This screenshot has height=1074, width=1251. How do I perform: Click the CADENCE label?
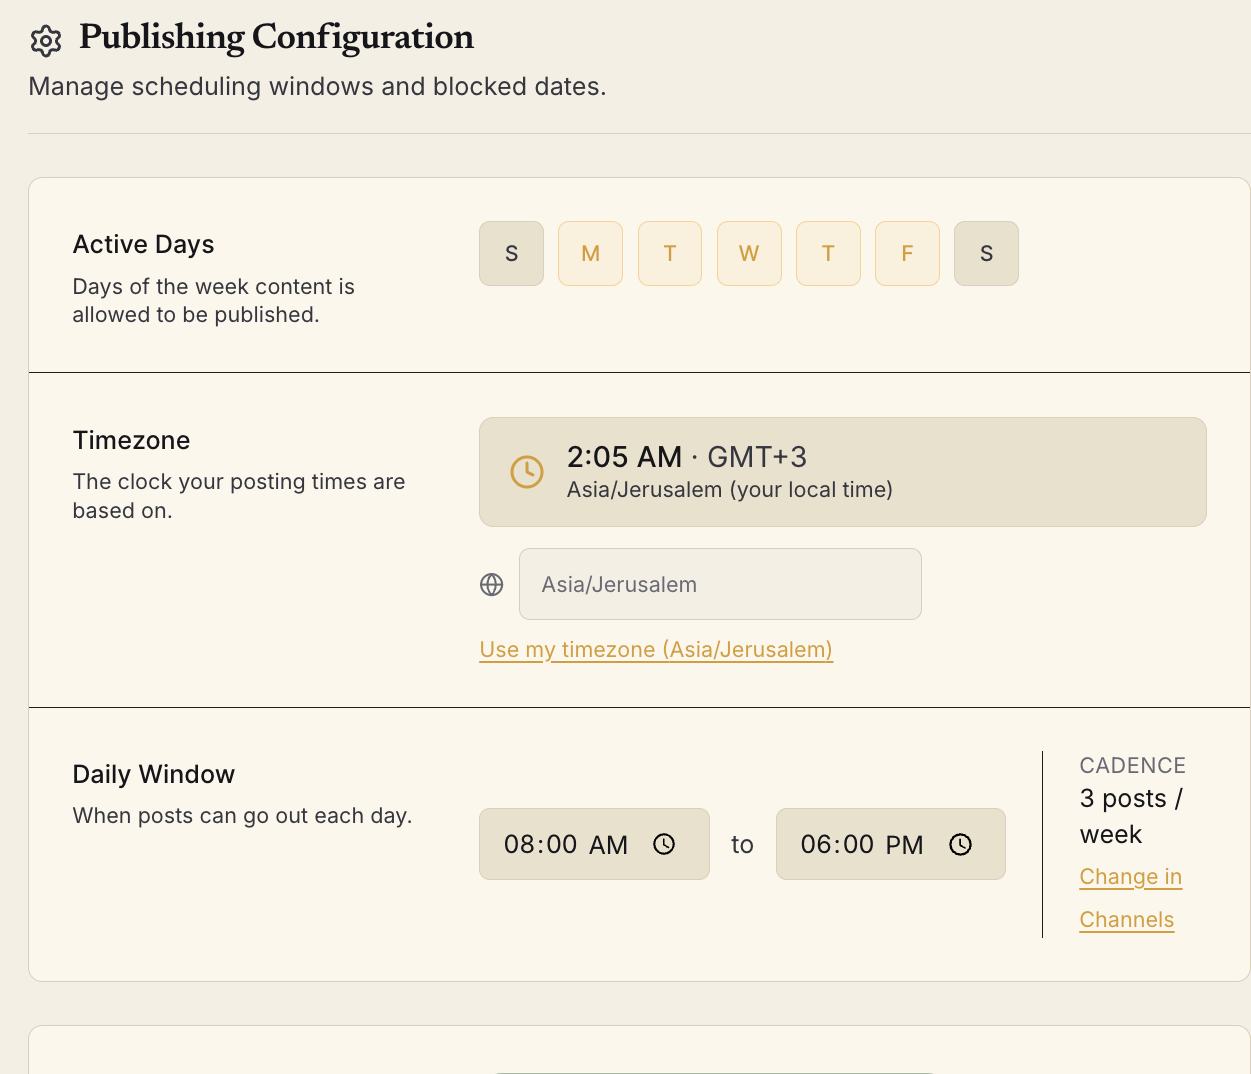[1132, 766]
